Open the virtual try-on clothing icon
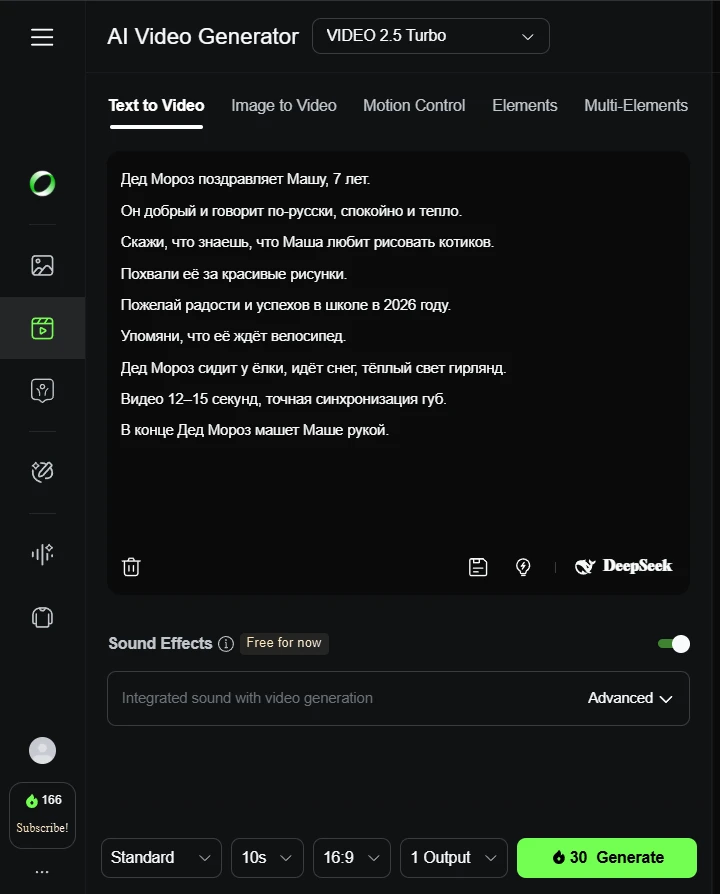720x894 pixels. point(42,617)
